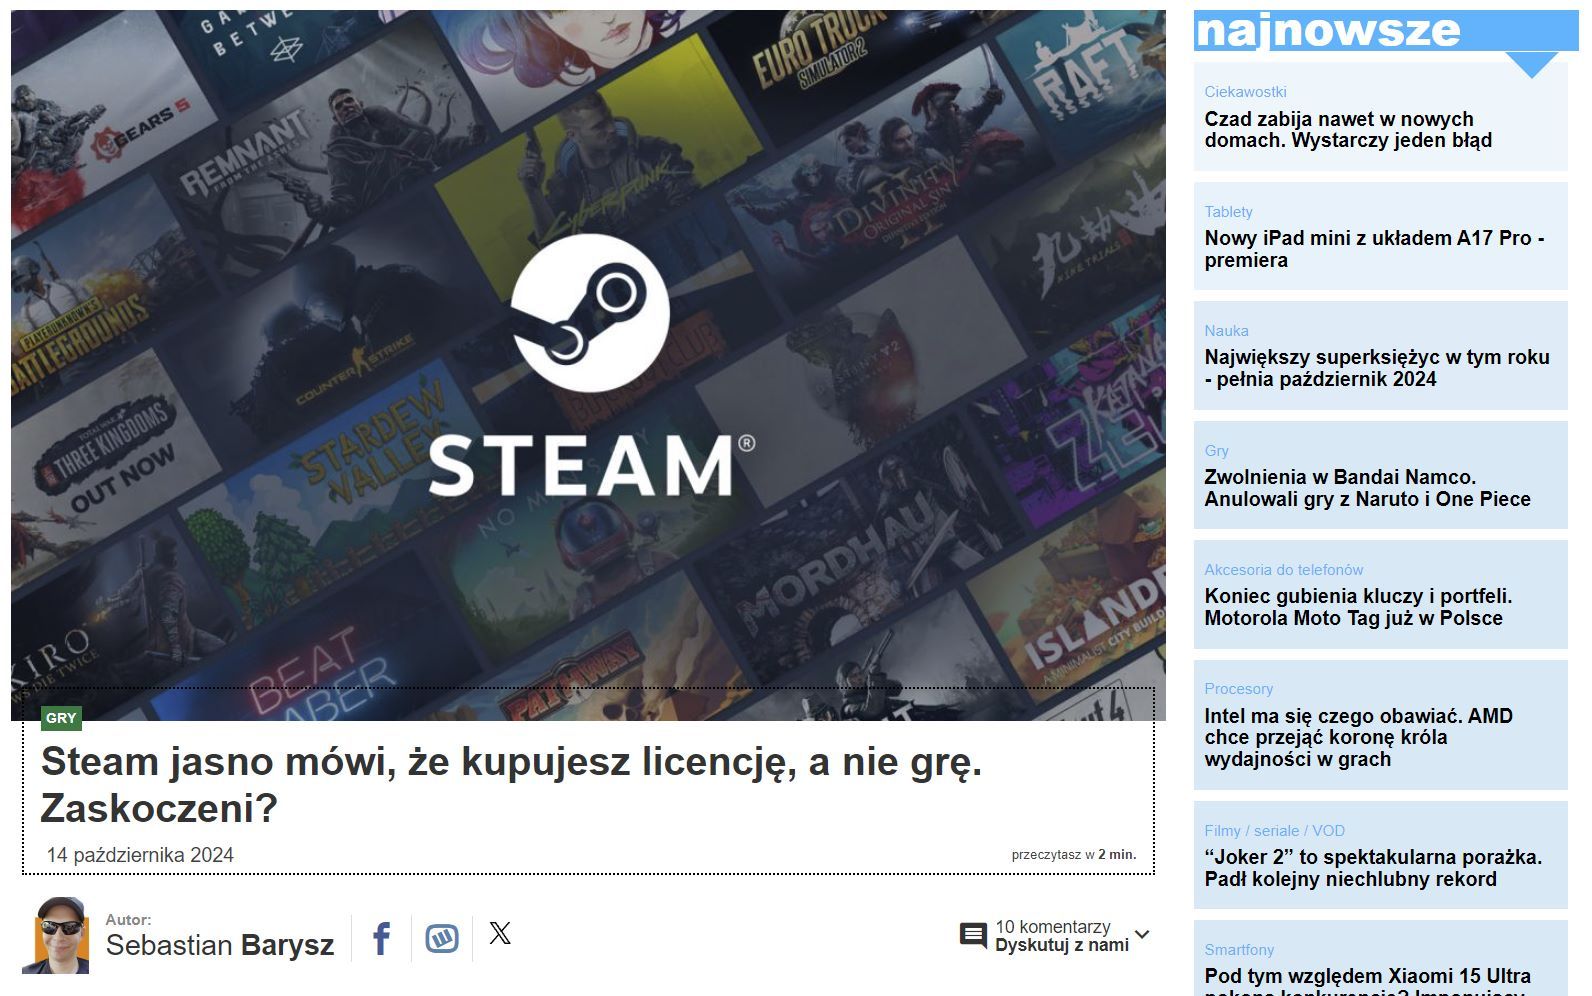Click 'Dyskutuj z nami' text
This screenshot has height=996, width=1592.
pyautogui.click(x=1062, y=945)
